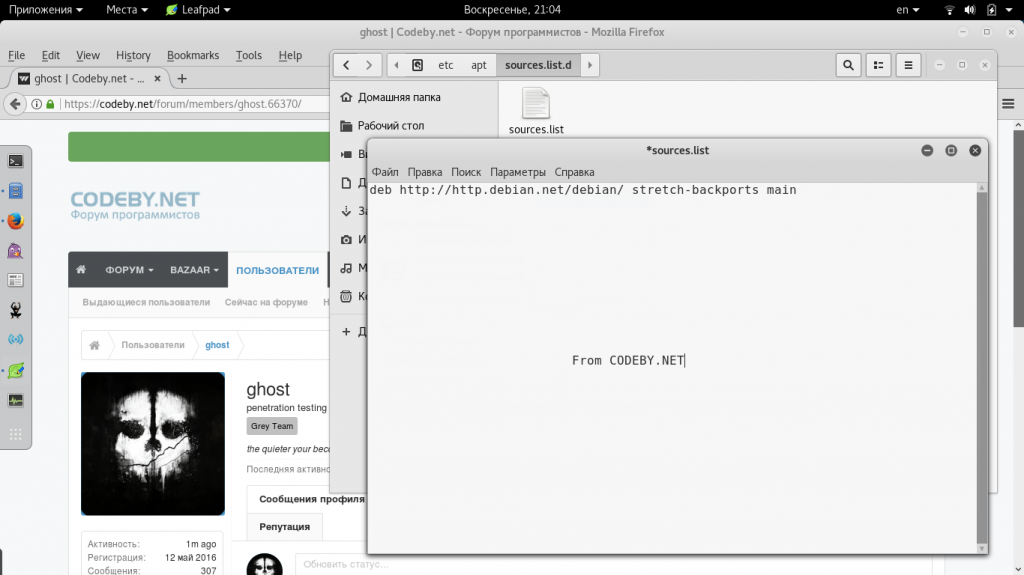Click the sources.list.d path segment
Screen dimensions: 1024x575
[x=538, y=65]
